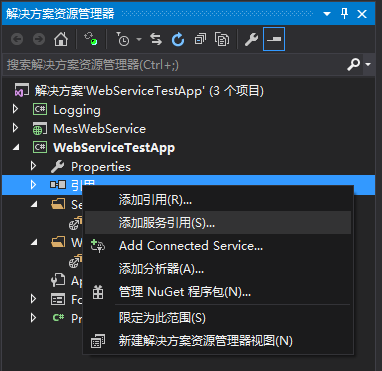The height and width of the screenshot is (371, 382).
Task: Collapse the WebServiceTestApp project node
Action: (16, 148)
